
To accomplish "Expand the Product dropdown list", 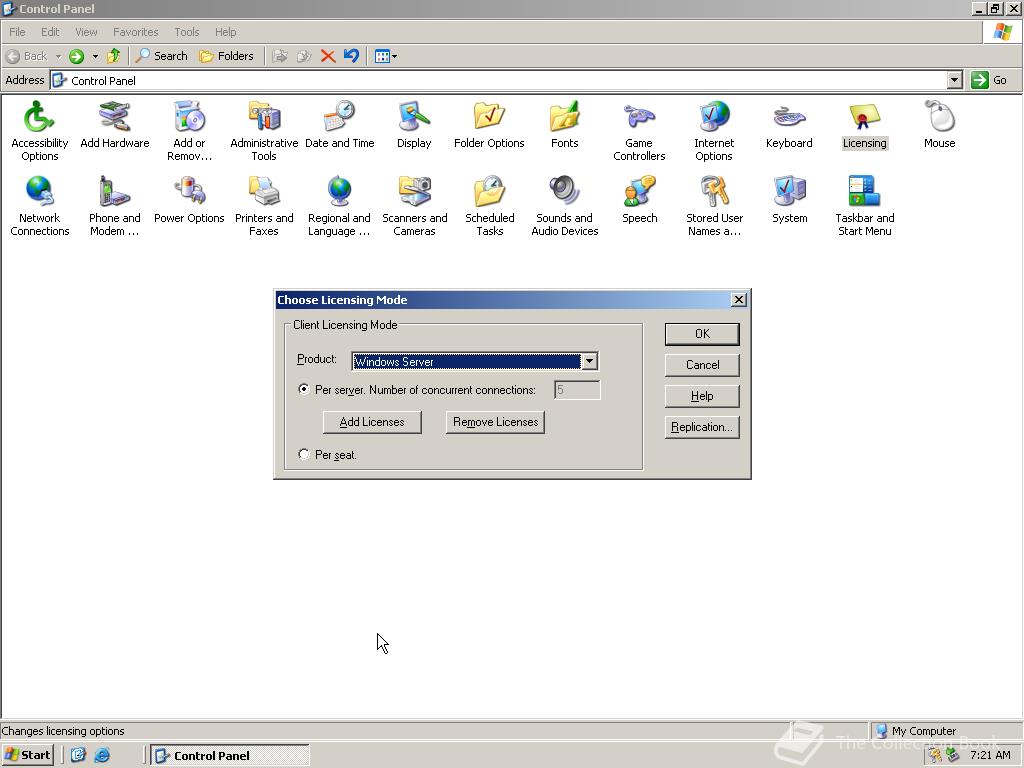I will 589,361.
